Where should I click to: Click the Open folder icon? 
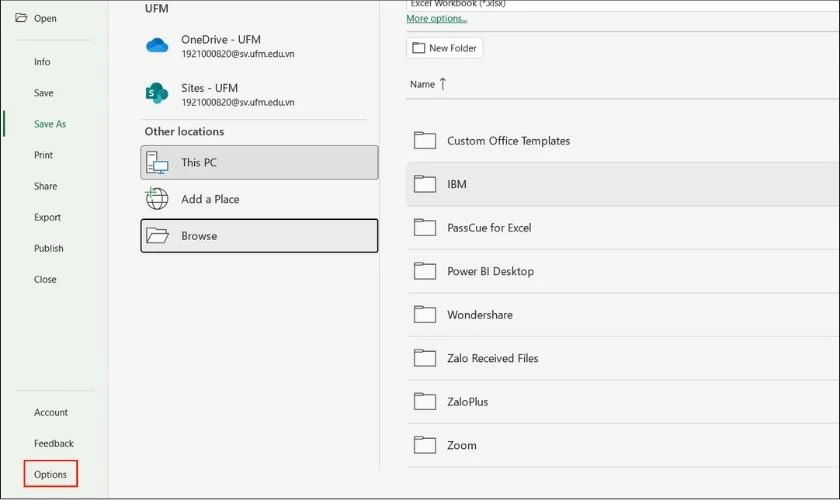pyautogui.click(x=21, y=18)
